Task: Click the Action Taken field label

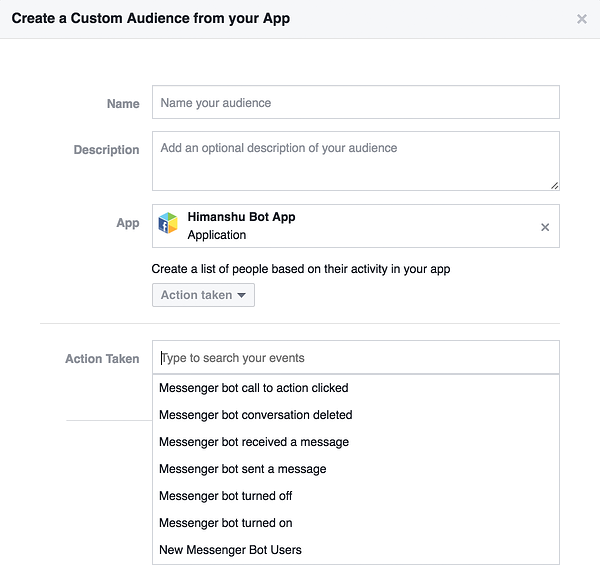Action: point(102,359)
